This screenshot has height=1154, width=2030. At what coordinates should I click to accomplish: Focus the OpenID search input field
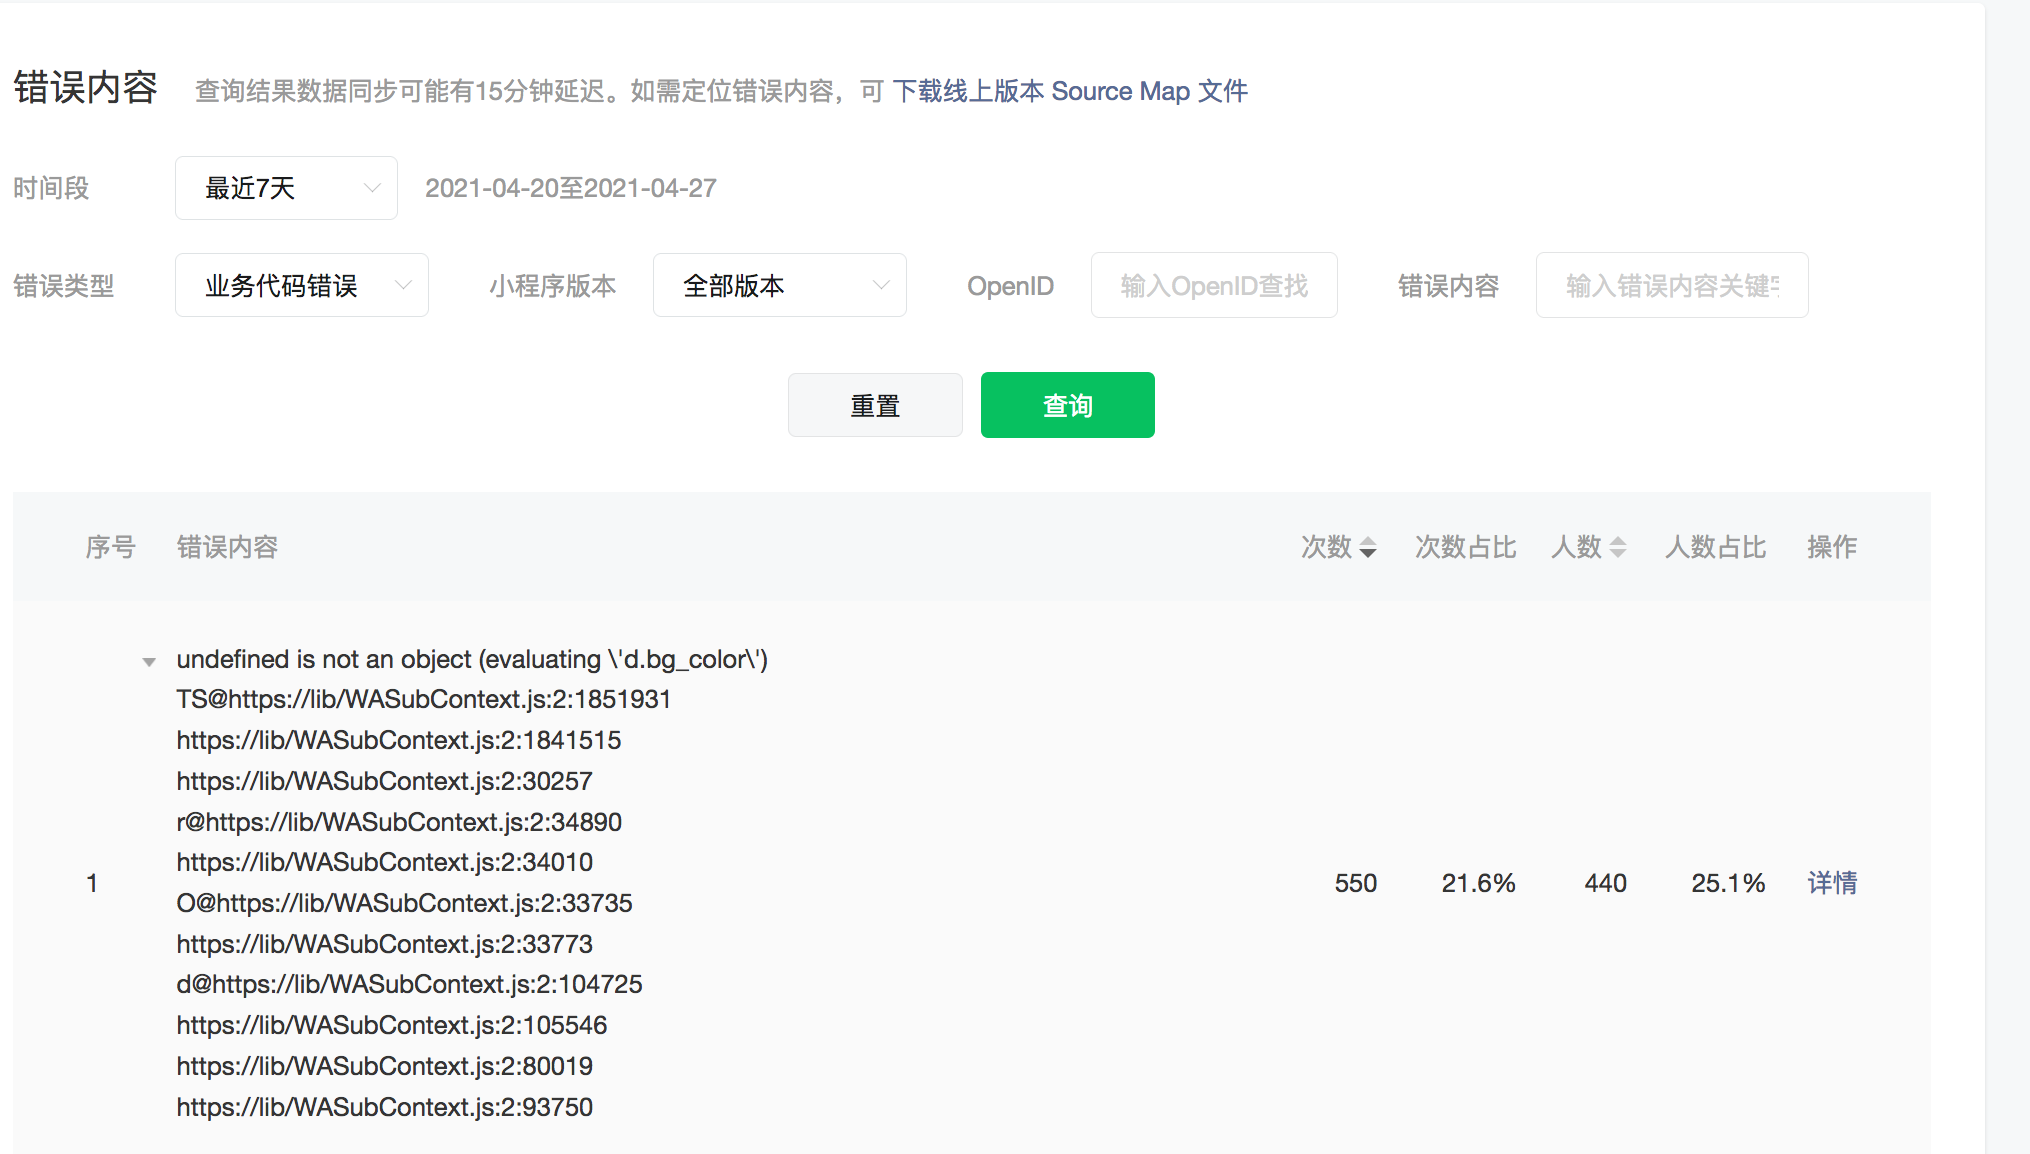click(1213, 286)
